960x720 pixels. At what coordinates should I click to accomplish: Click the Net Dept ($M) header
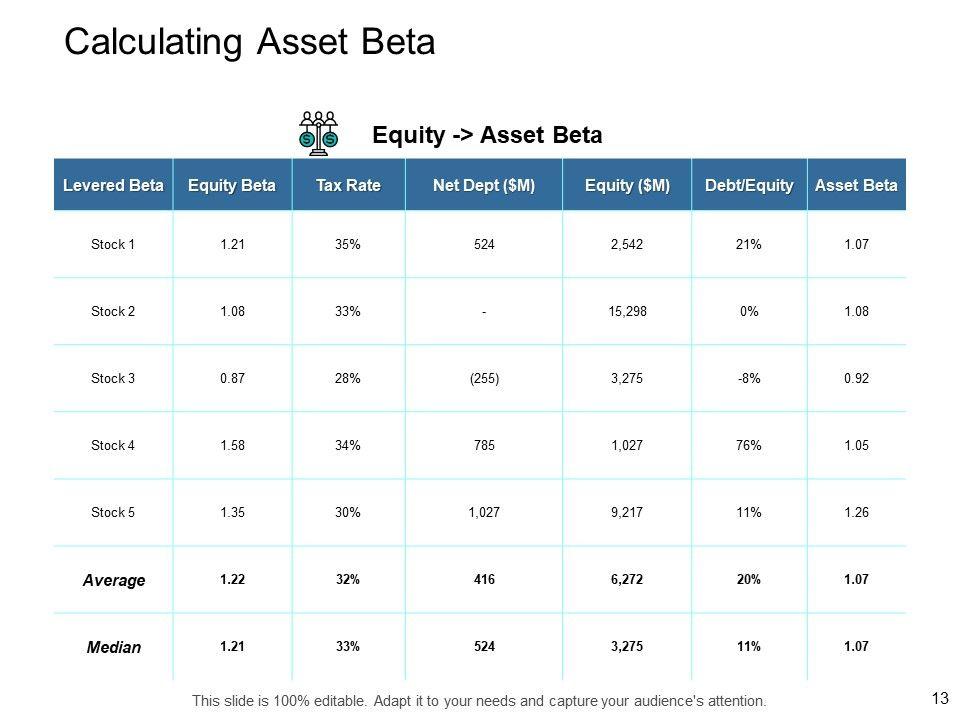click(484, 185)
